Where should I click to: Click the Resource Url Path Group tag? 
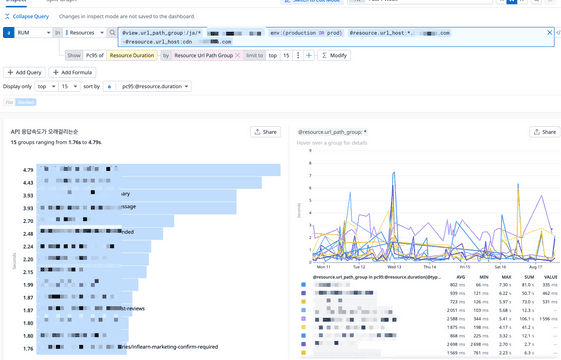click(203, 55)
